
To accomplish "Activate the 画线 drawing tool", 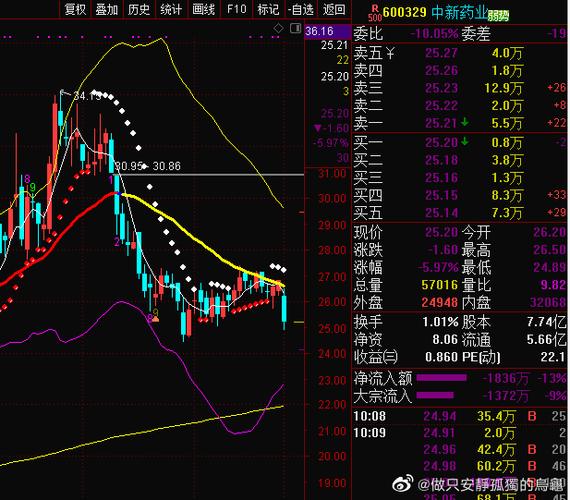I will pyautogui.click(x=203, y=9).
